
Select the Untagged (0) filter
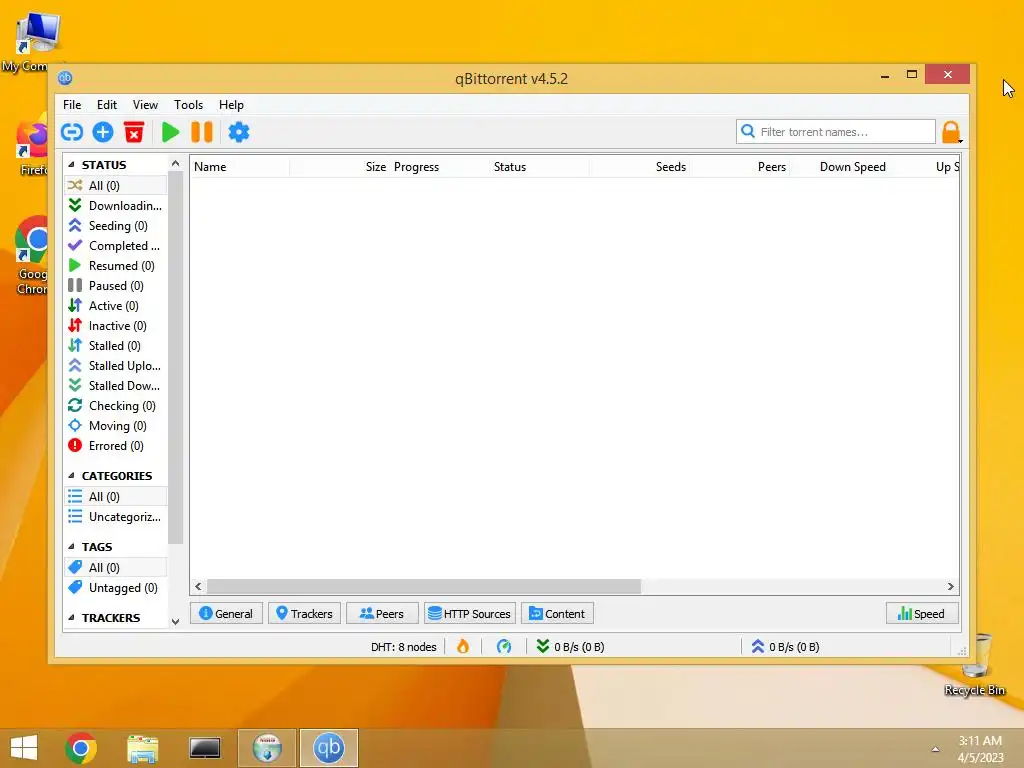116,588
